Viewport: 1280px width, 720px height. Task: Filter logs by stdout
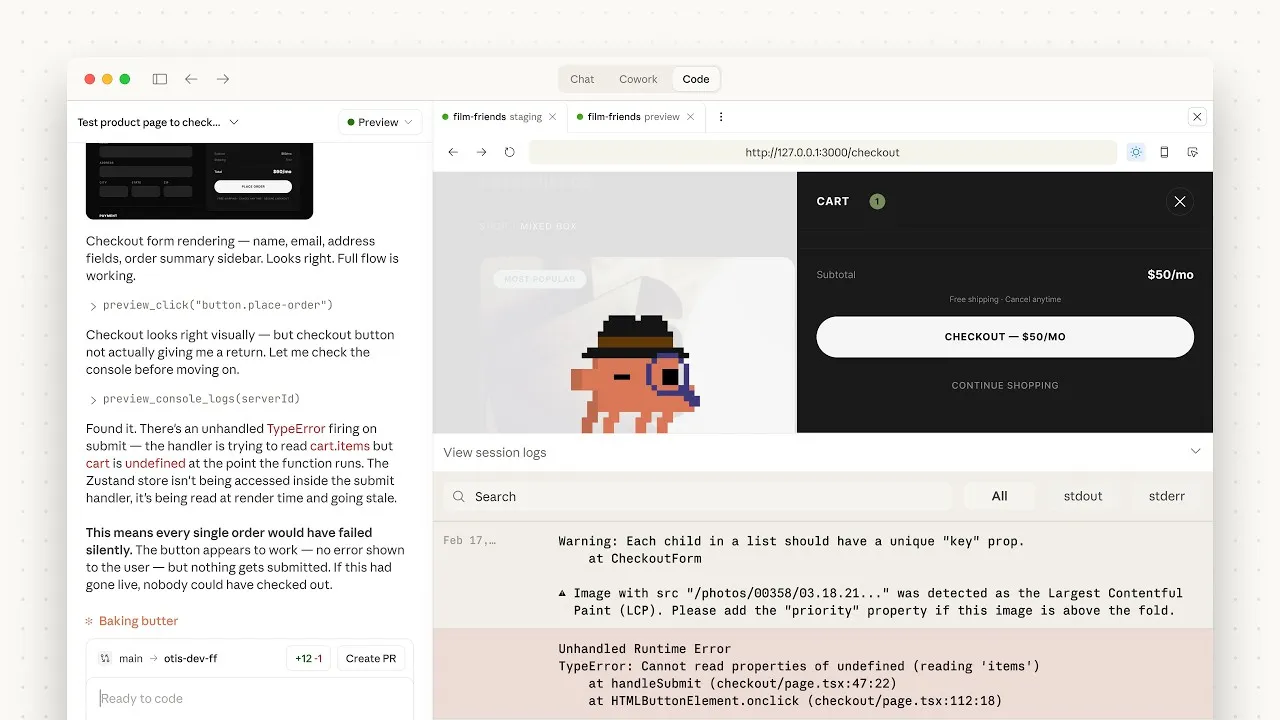pos(1083,496)
